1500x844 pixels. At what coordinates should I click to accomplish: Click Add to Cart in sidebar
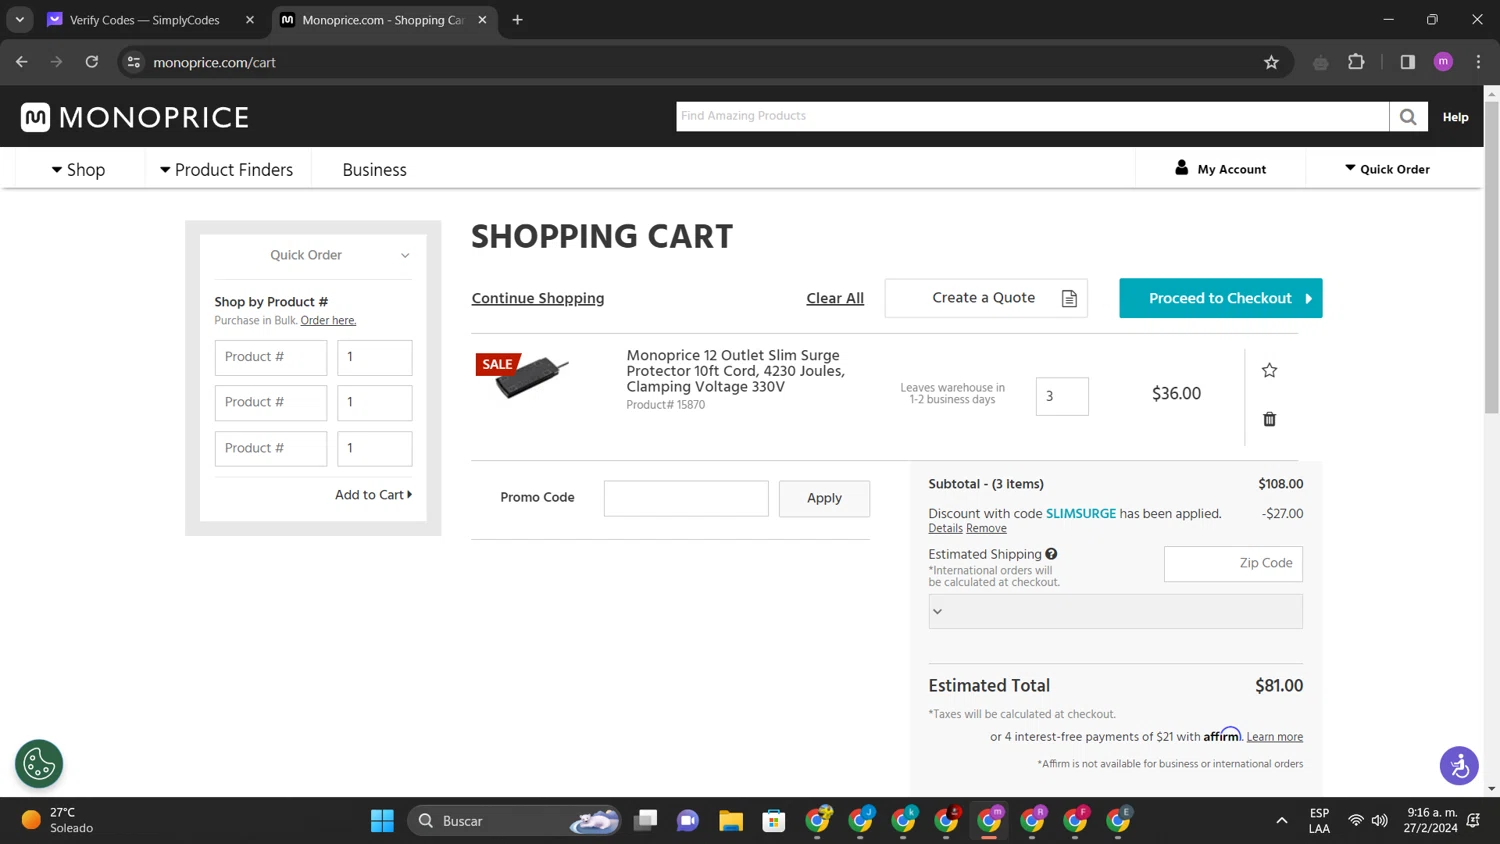click(373, 495)
